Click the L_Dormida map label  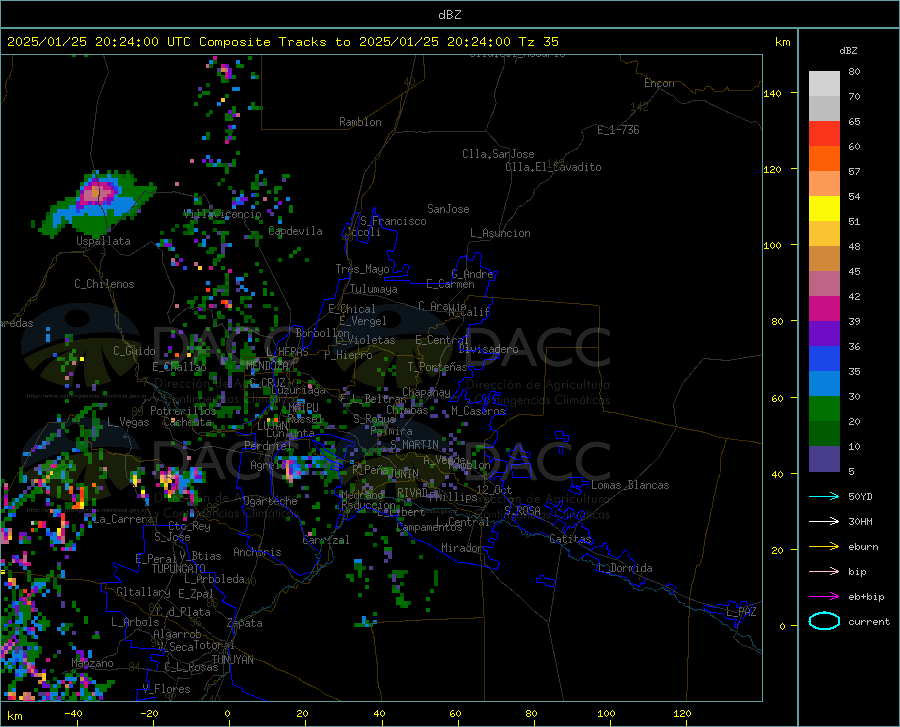click(x=625, y=568)
